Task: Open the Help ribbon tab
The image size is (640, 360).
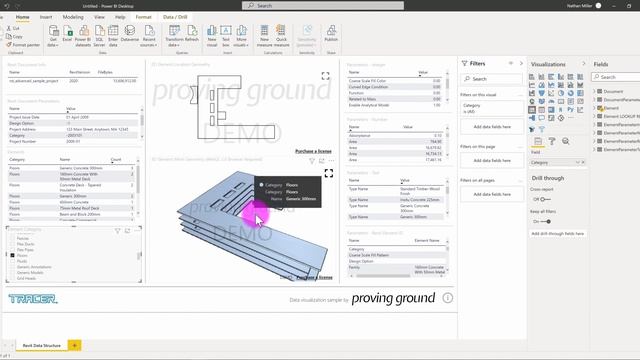Action: 120,17
